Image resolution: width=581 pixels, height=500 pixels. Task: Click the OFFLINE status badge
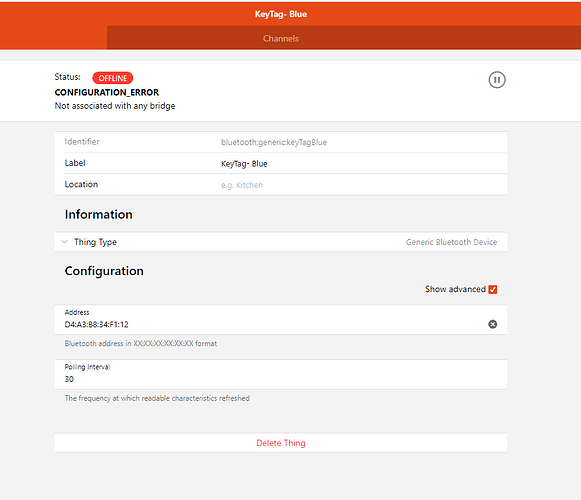pyautogui.click(x=113, y=78)
